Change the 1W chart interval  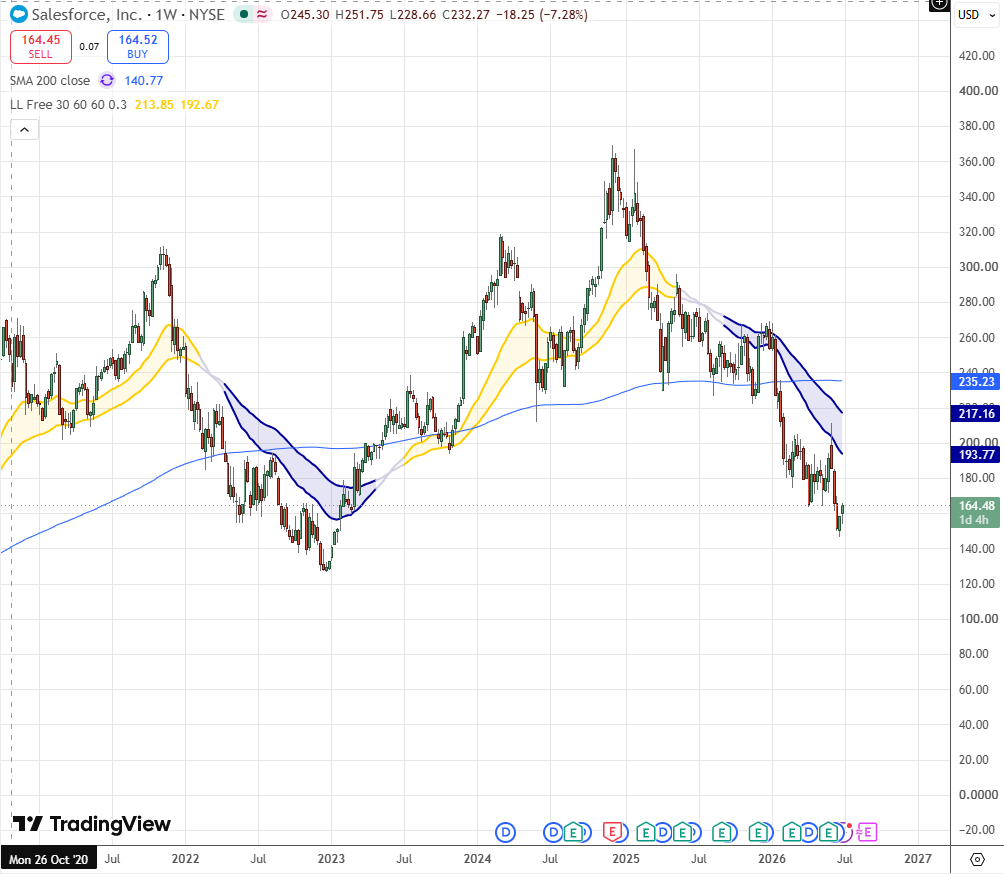(x=166, y=14)
